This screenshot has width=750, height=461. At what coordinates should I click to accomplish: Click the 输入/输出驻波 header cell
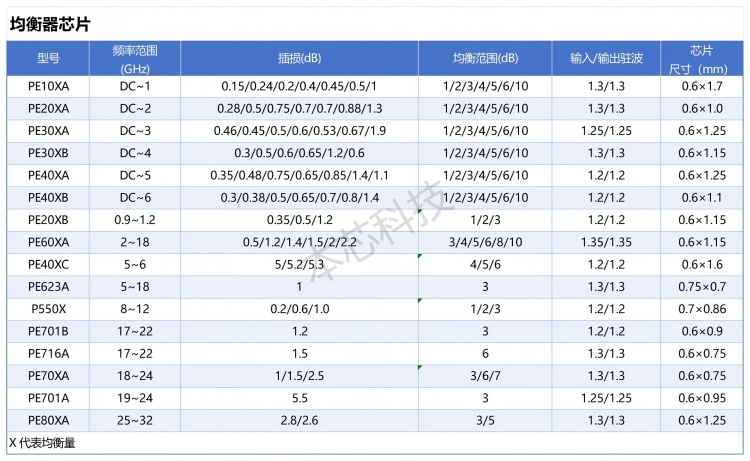[609, 59]
